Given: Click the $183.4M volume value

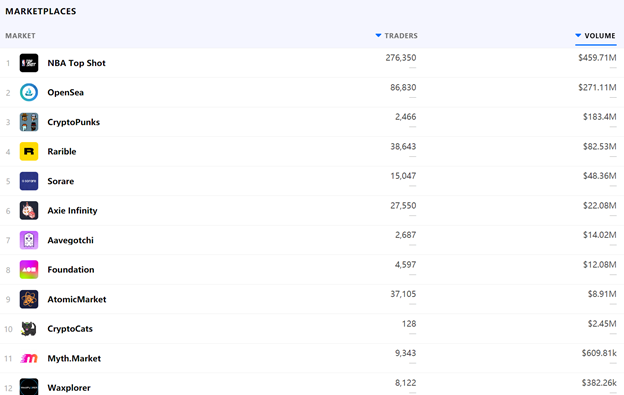Looking at the screenshot, I should tap(600, 117).
